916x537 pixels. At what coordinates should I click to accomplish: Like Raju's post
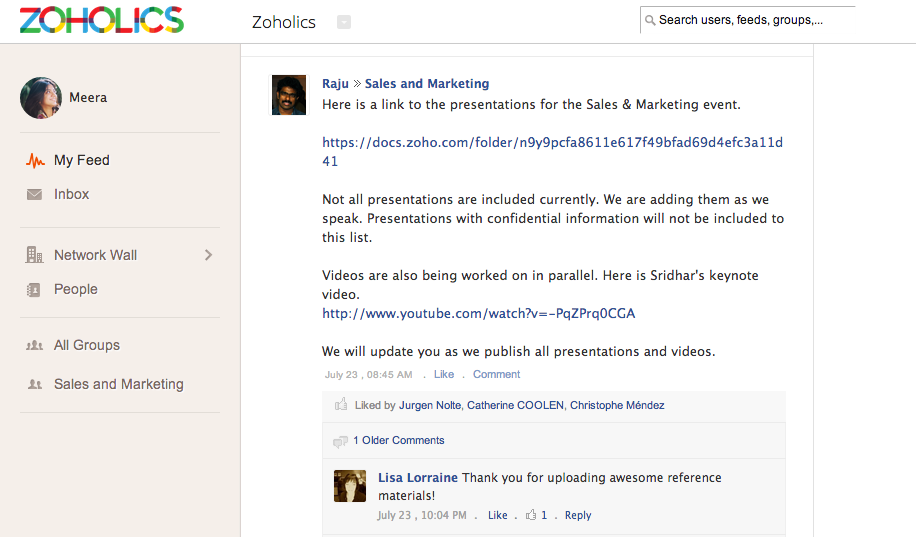[x=444, y=374]
